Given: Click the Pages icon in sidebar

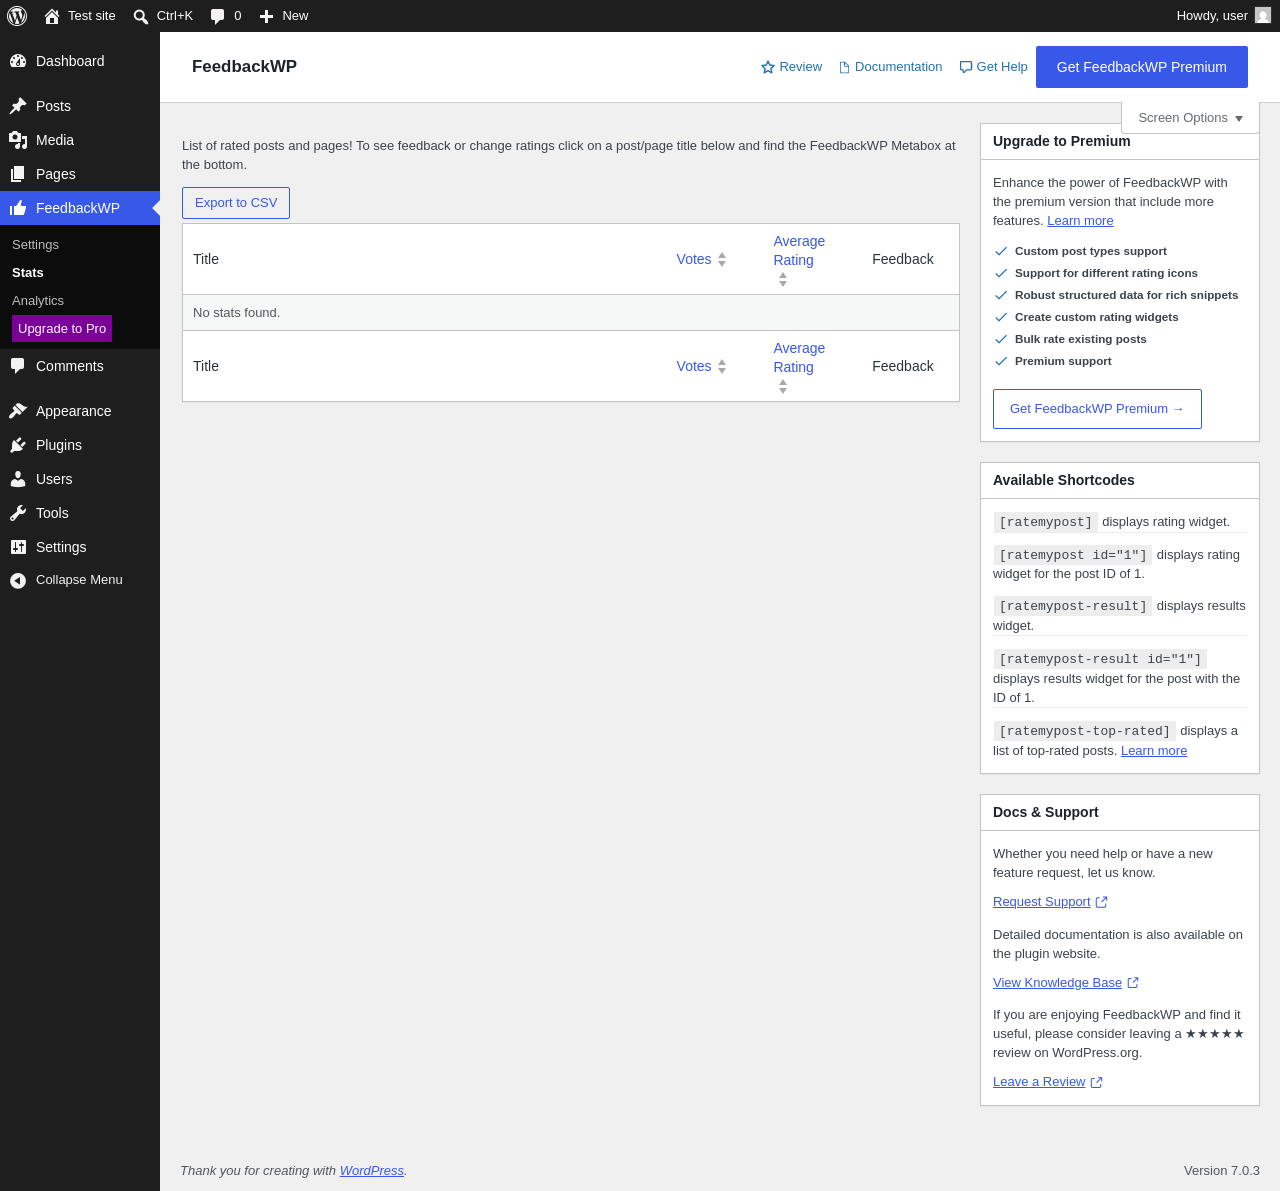Looking at the screenshot, I should (x=18, y=174).
